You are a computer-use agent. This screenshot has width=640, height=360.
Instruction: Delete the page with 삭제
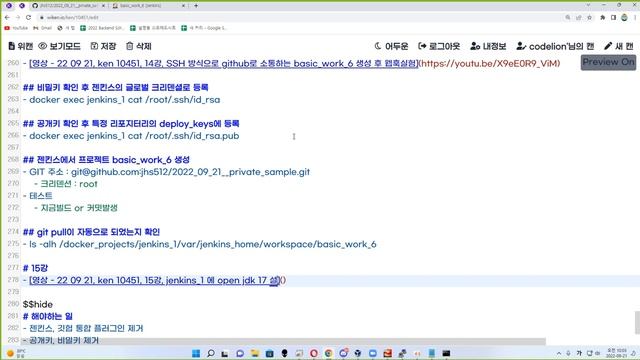(139, 46)
